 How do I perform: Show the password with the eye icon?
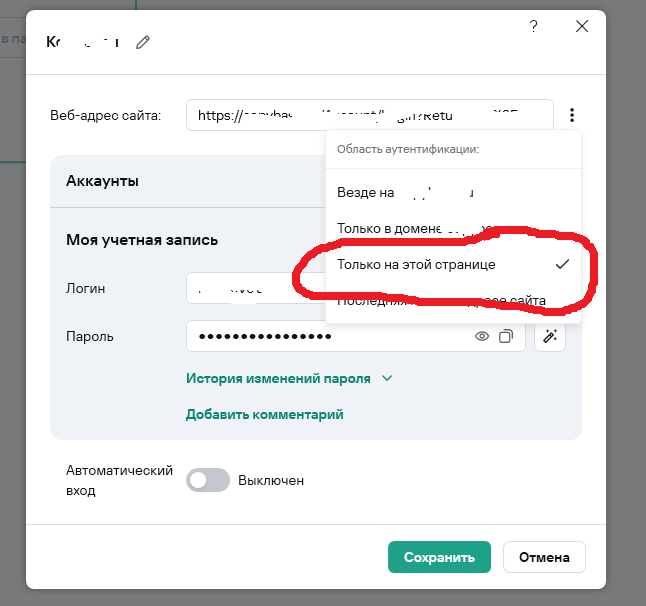(x=482, y=336)
